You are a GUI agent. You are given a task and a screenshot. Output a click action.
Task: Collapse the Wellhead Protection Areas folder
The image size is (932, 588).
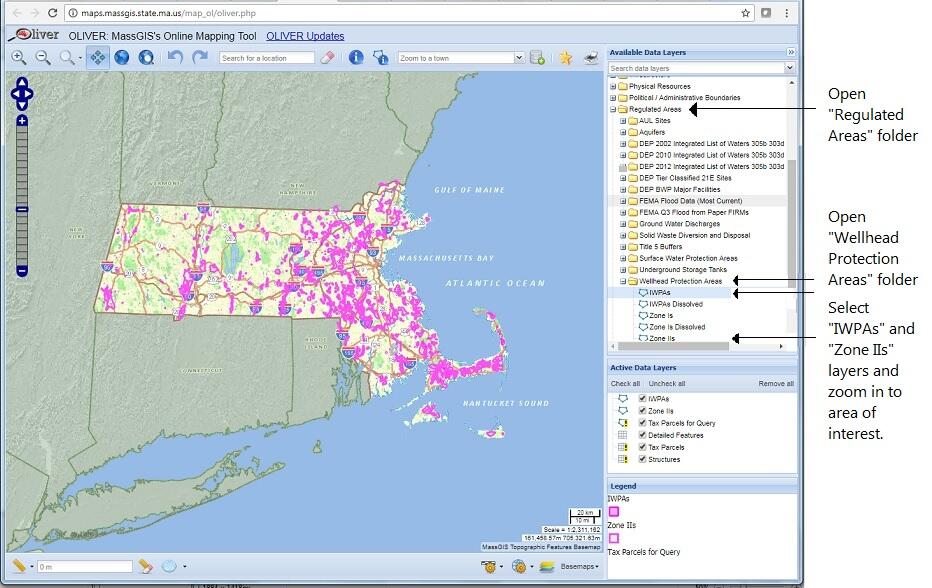[623, 281]
